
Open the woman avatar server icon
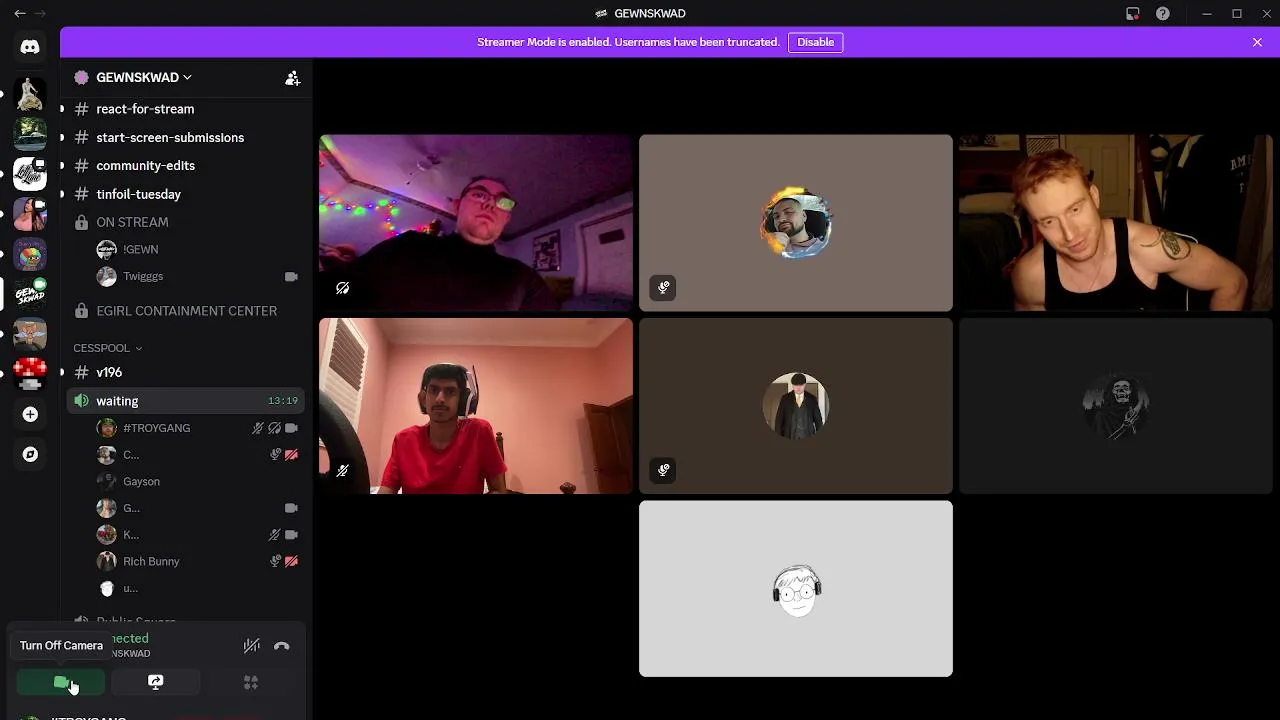[30, 214]
